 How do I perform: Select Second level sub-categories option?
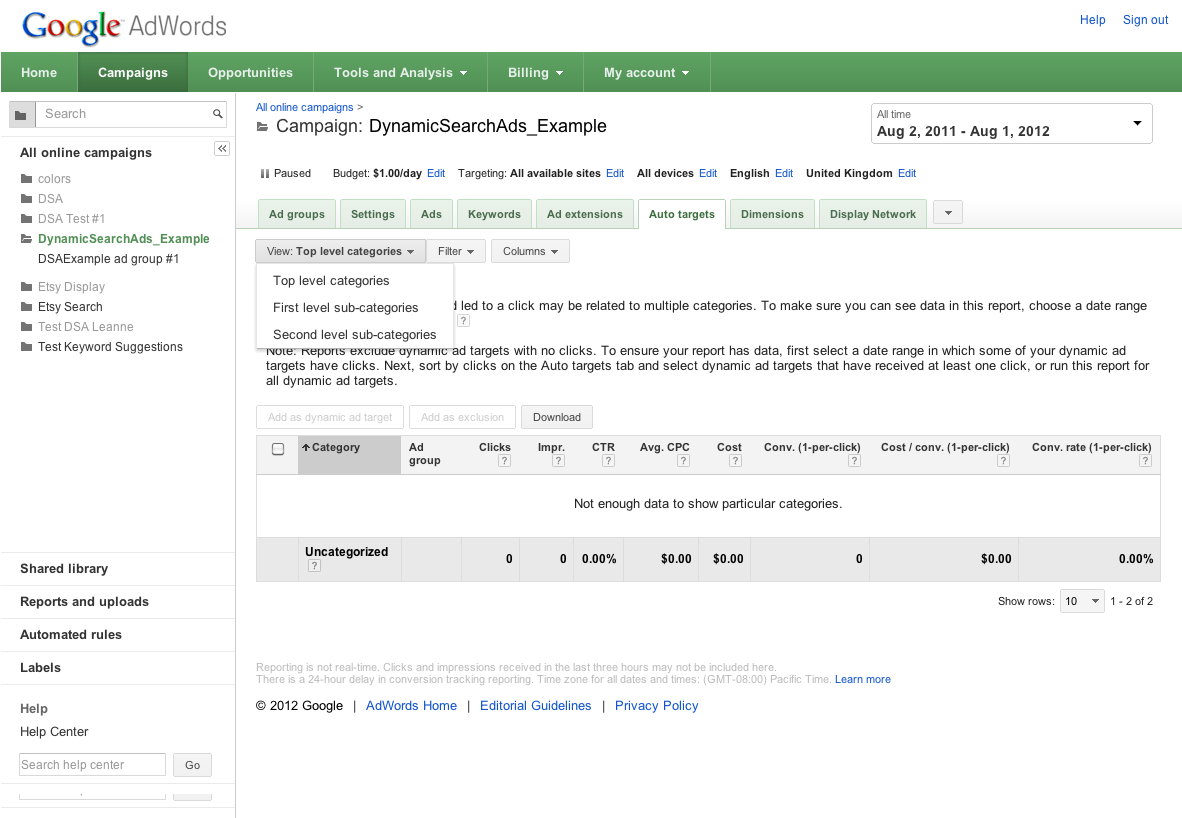354,335
